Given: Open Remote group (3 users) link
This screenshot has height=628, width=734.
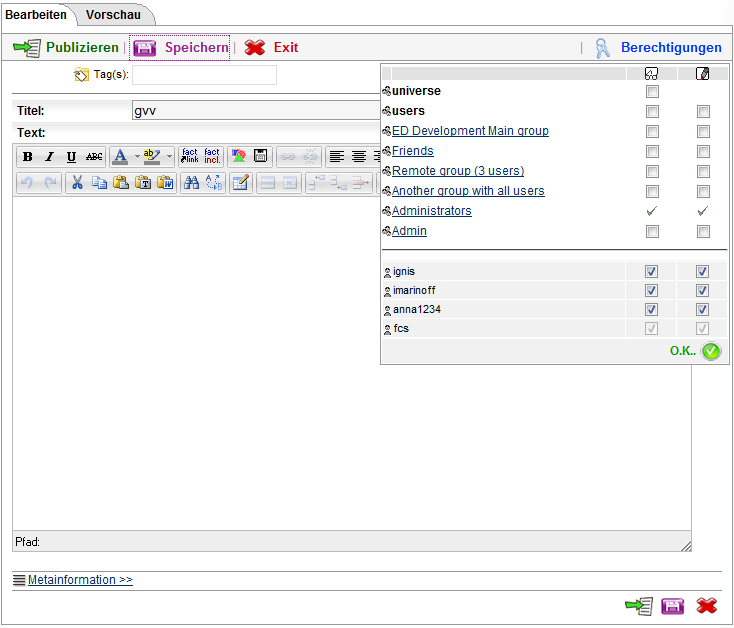Looking at the screenshot, I should point(458,171).
